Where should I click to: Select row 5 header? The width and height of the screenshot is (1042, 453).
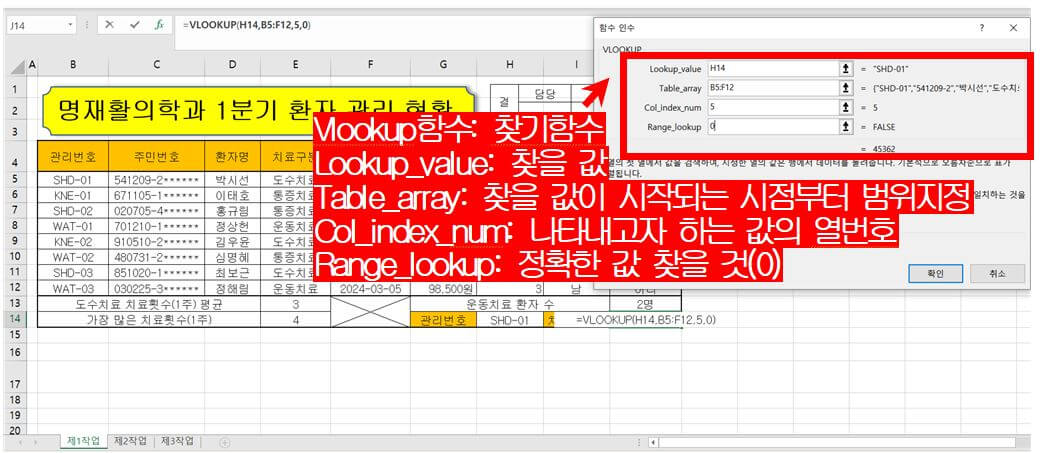pos(17,179)
